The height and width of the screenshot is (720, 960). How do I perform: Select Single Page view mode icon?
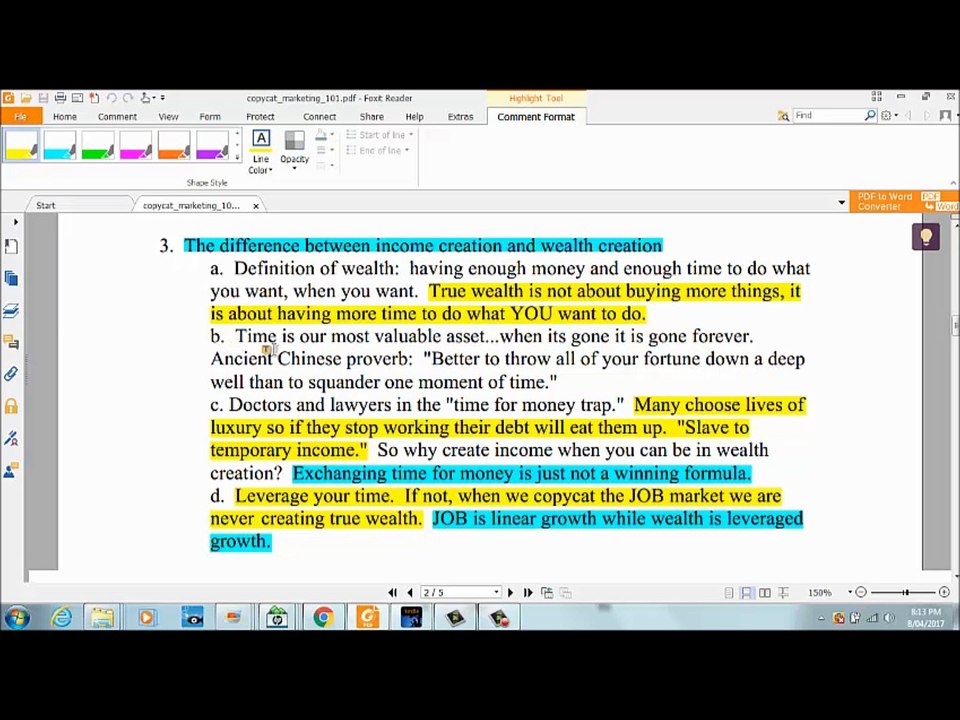pos(729,593)
